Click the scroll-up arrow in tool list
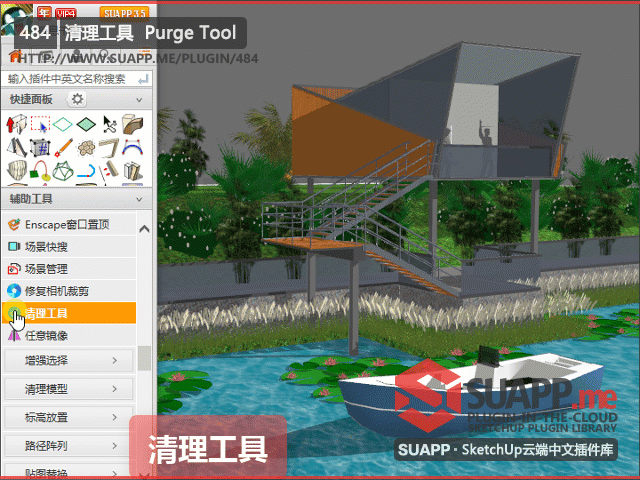 point(144,229)
